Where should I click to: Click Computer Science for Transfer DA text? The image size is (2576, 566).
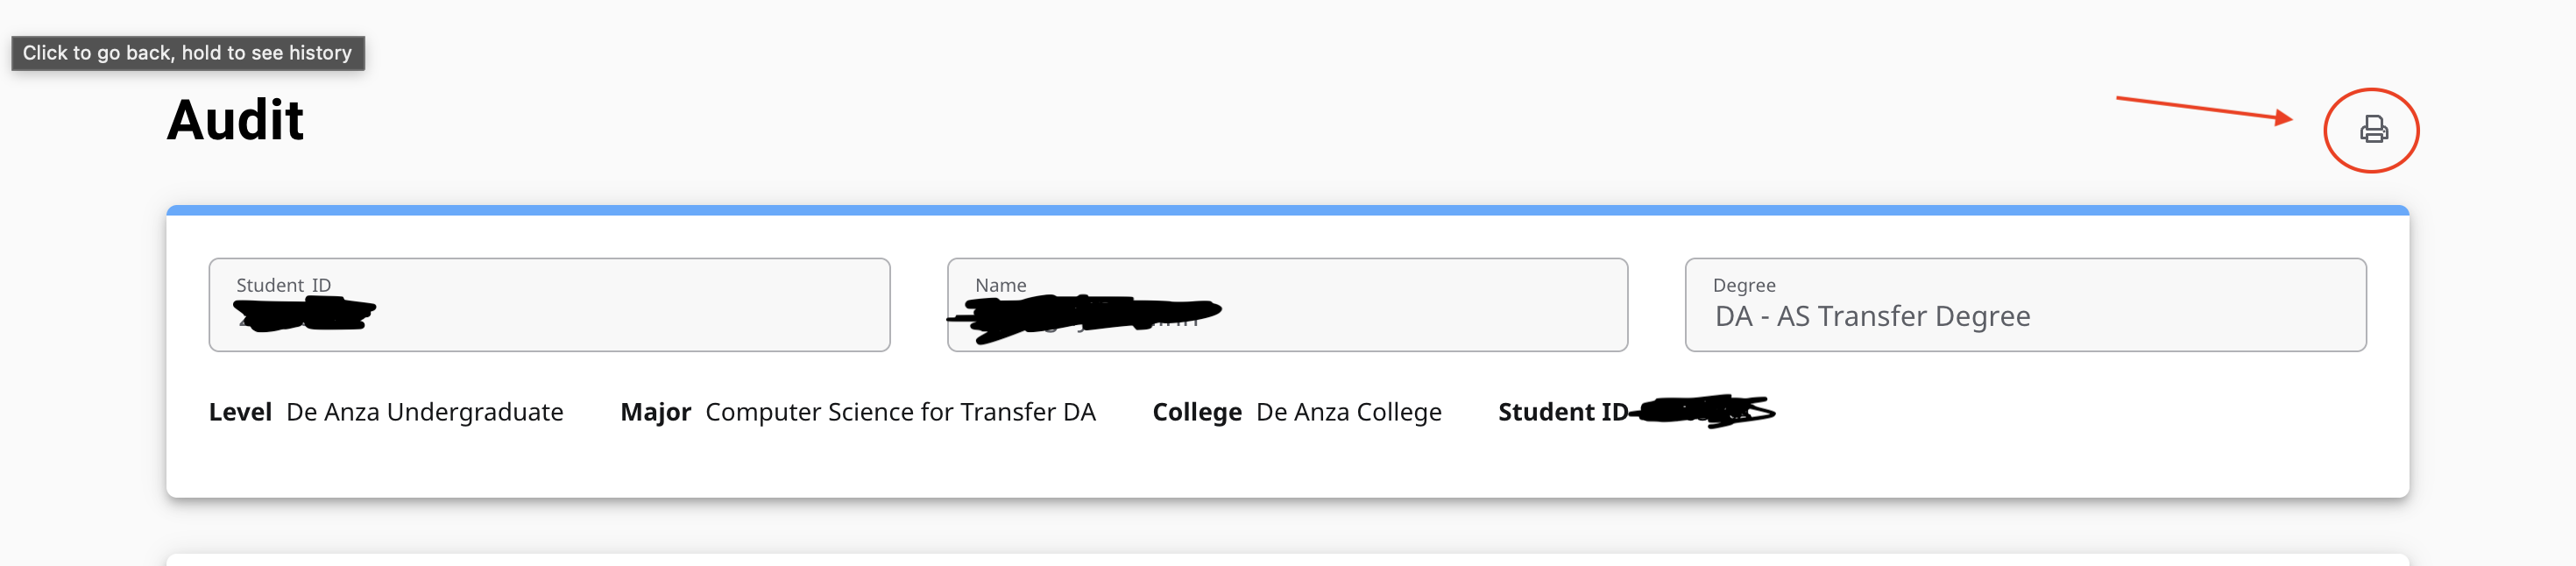900,412
